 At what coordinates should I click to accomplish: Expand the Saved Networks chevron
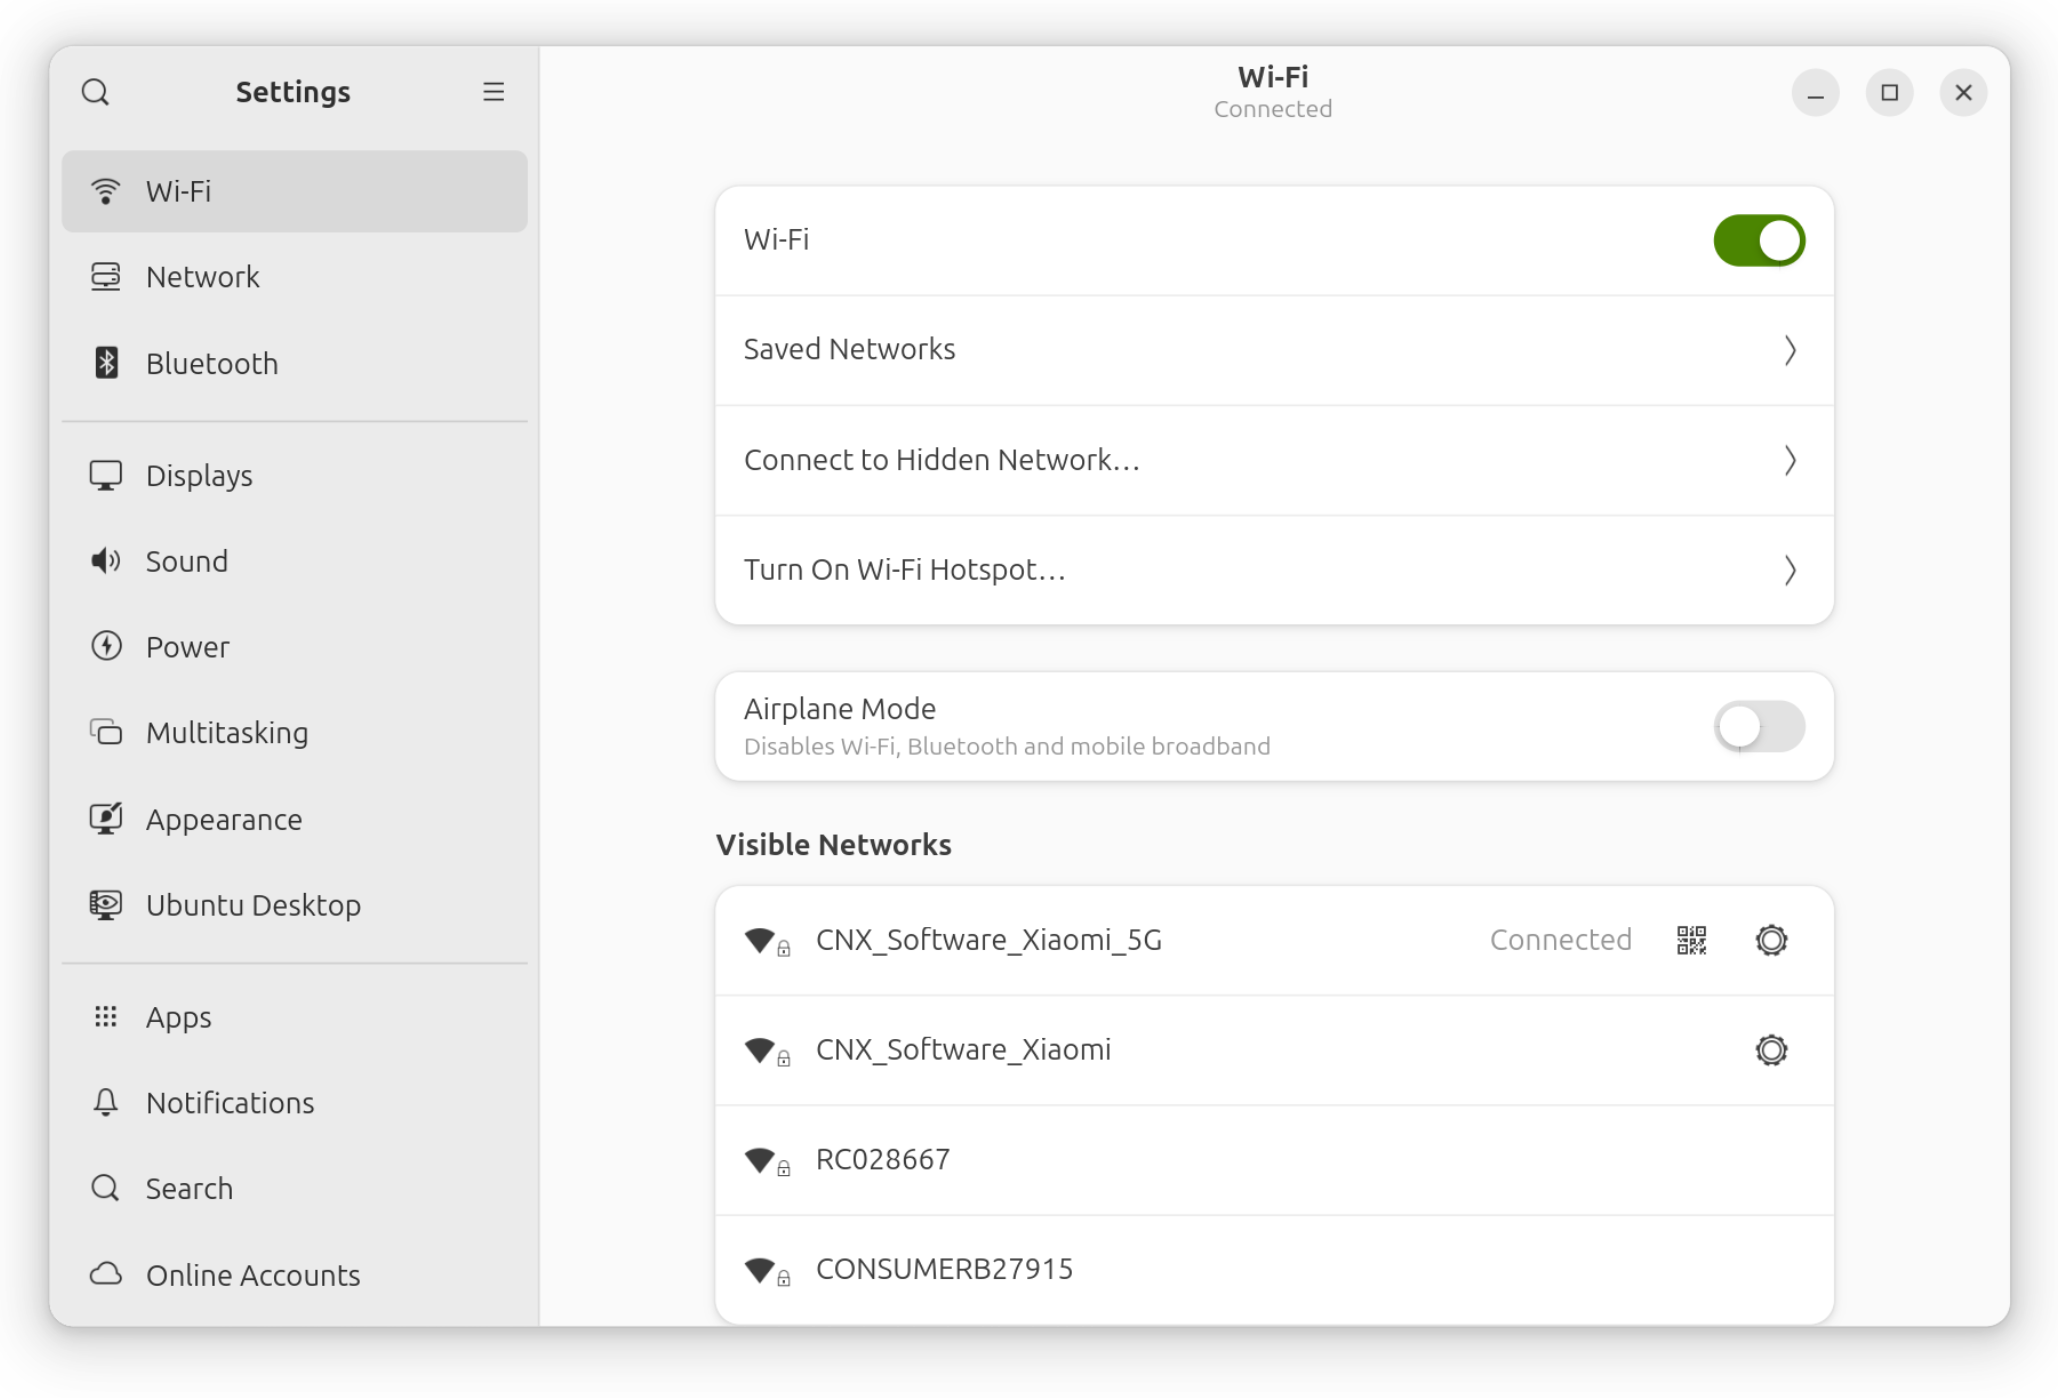point(1789,350)
